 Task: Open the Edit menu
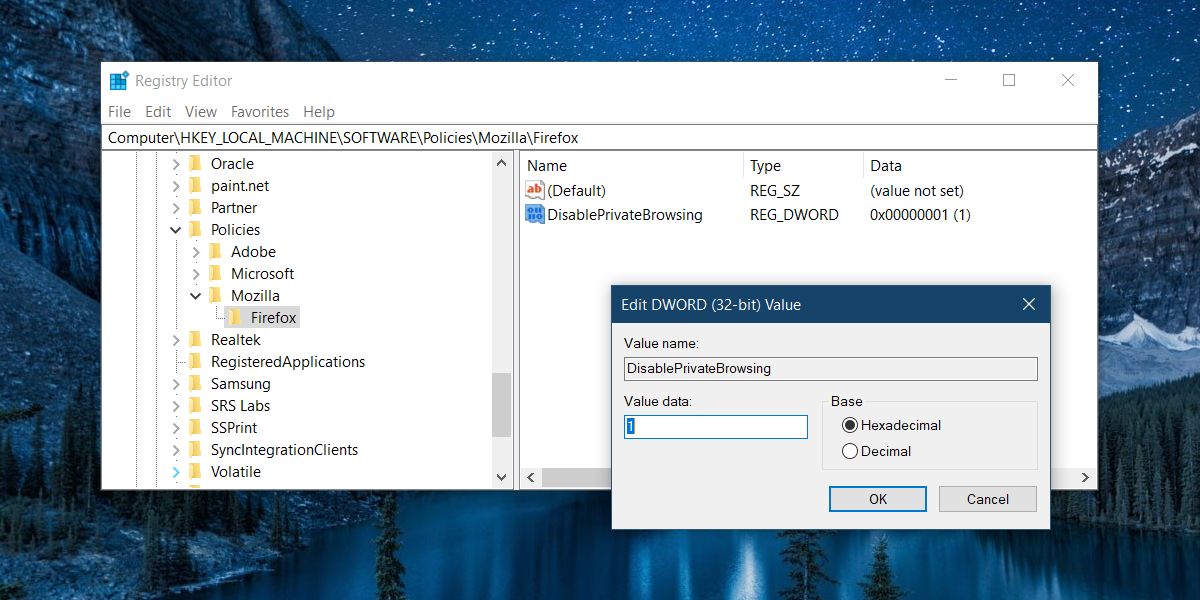click(158, 112)
